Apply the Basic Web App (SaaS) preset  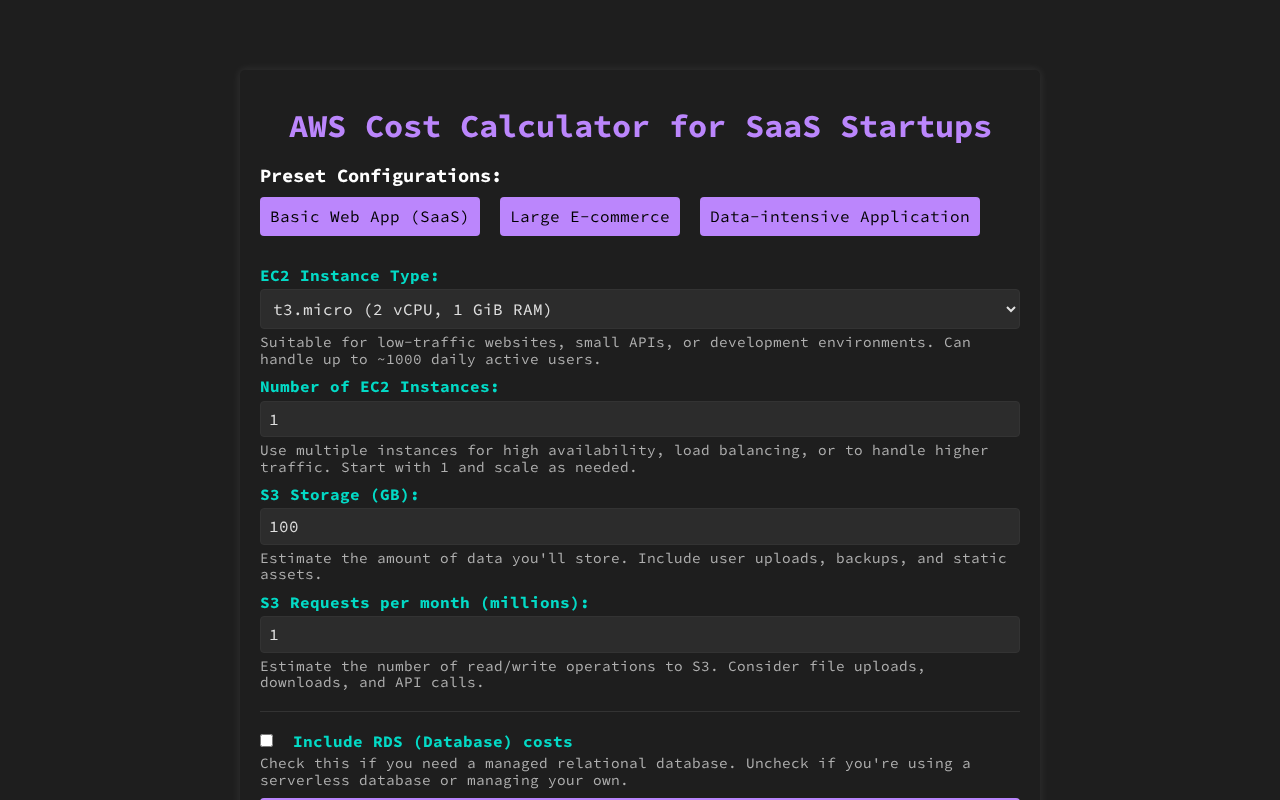click(x=369, y=217)
